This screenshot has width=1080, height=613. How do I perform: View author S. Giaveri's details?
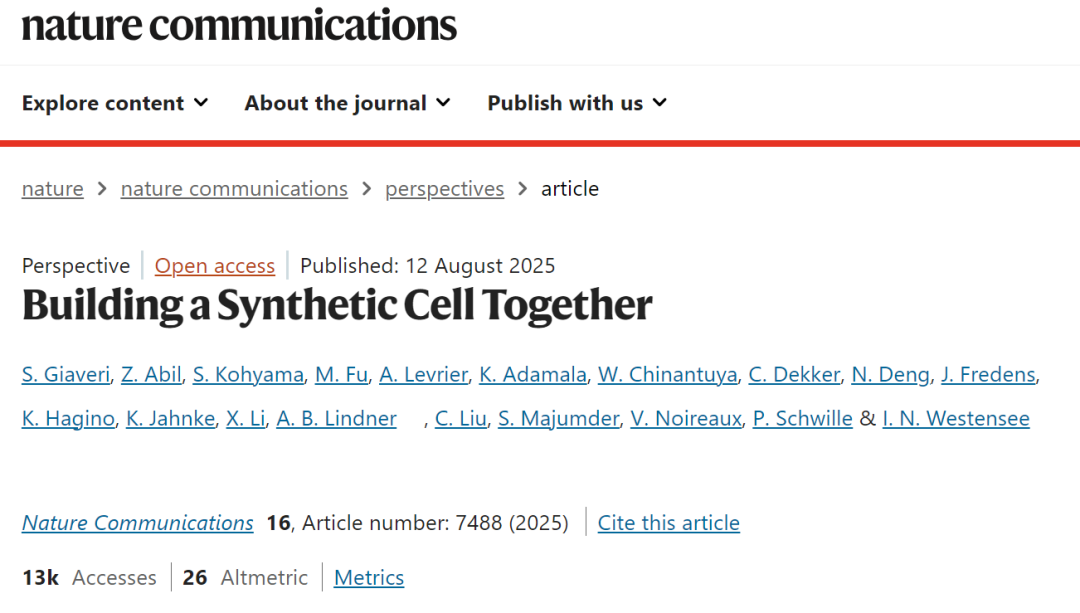(x=65, y=375)
